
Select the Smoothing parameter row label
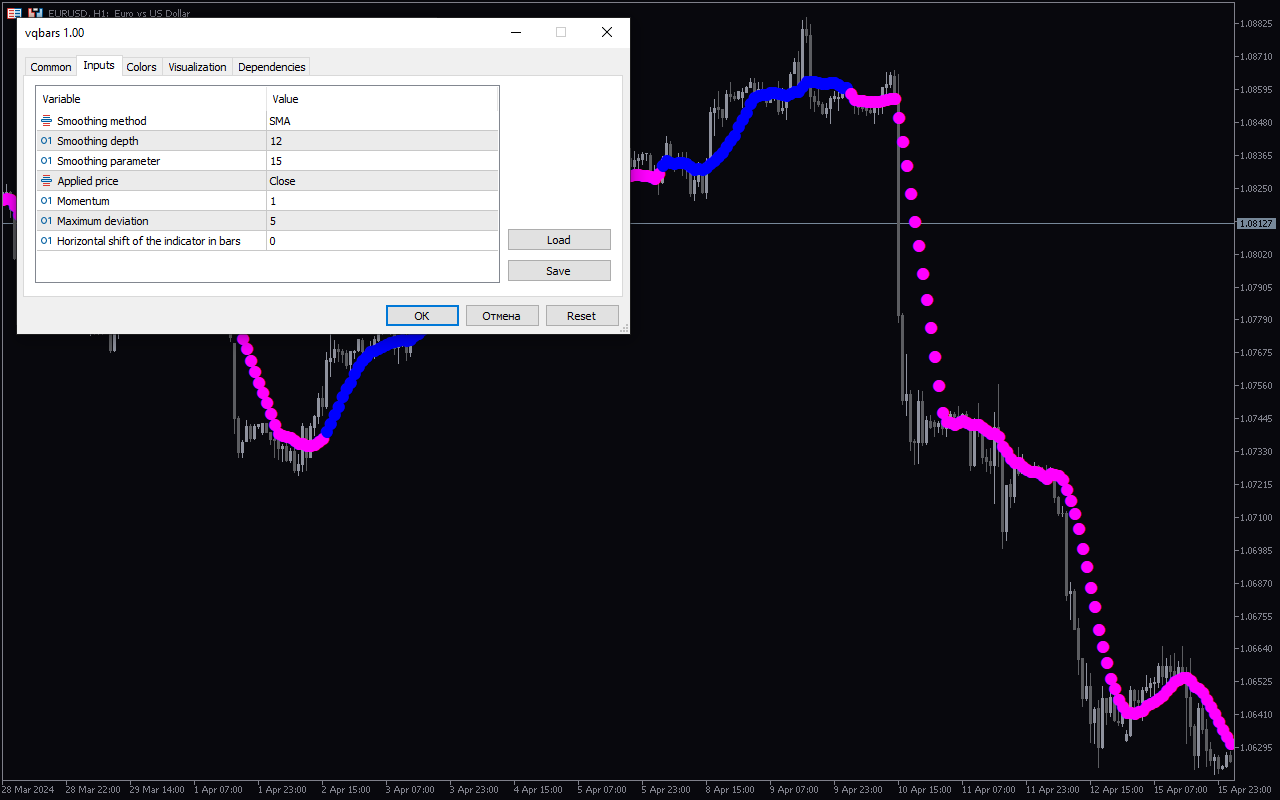click(x=108, y=161)
